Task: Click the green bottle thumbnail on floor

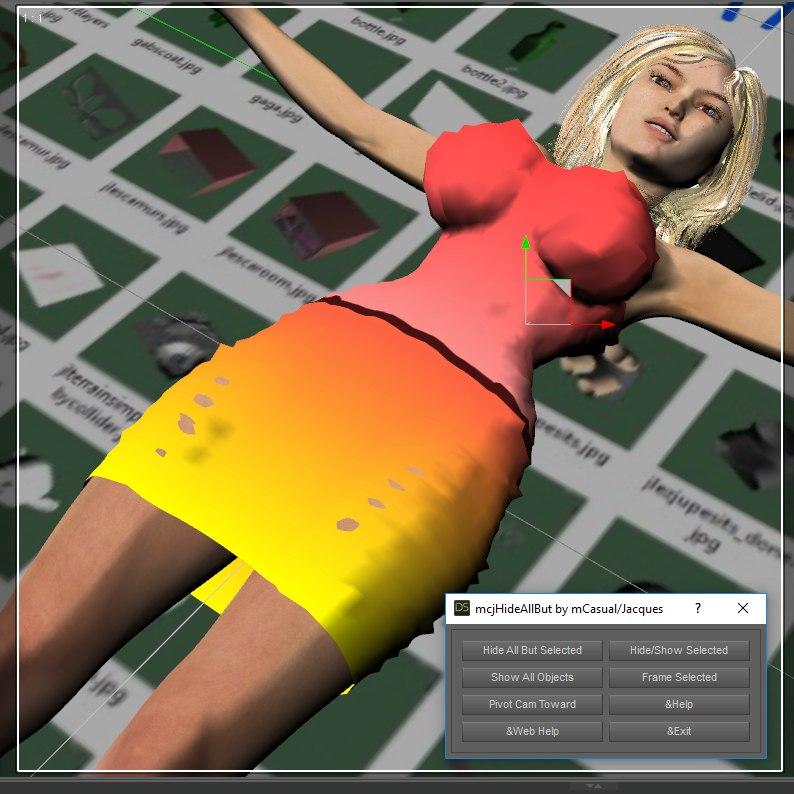Action: point(537,44)
